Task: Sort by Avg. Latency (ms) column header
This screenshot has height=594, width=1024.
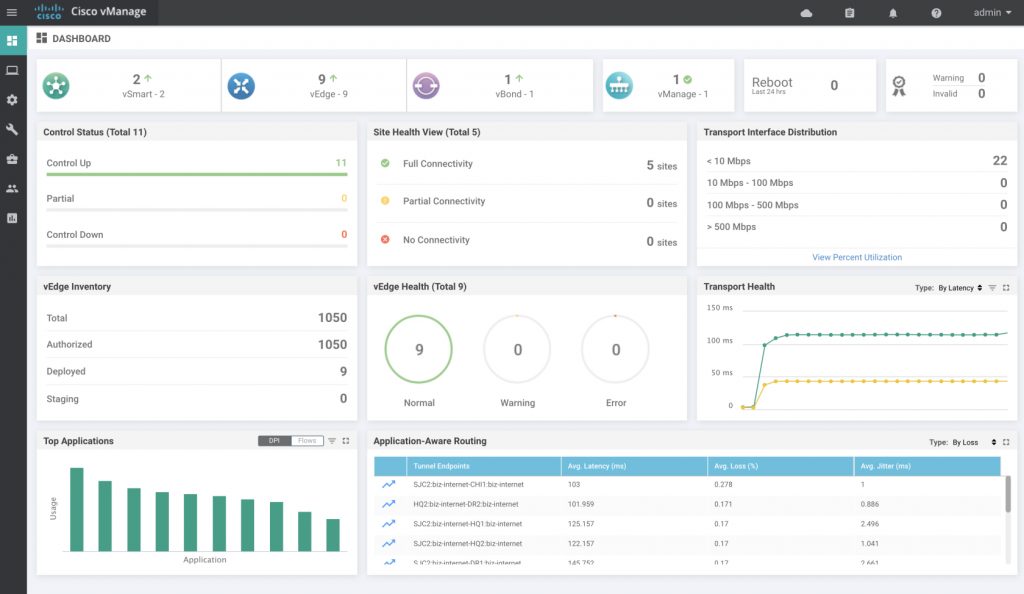Action: tap(632, 466)
